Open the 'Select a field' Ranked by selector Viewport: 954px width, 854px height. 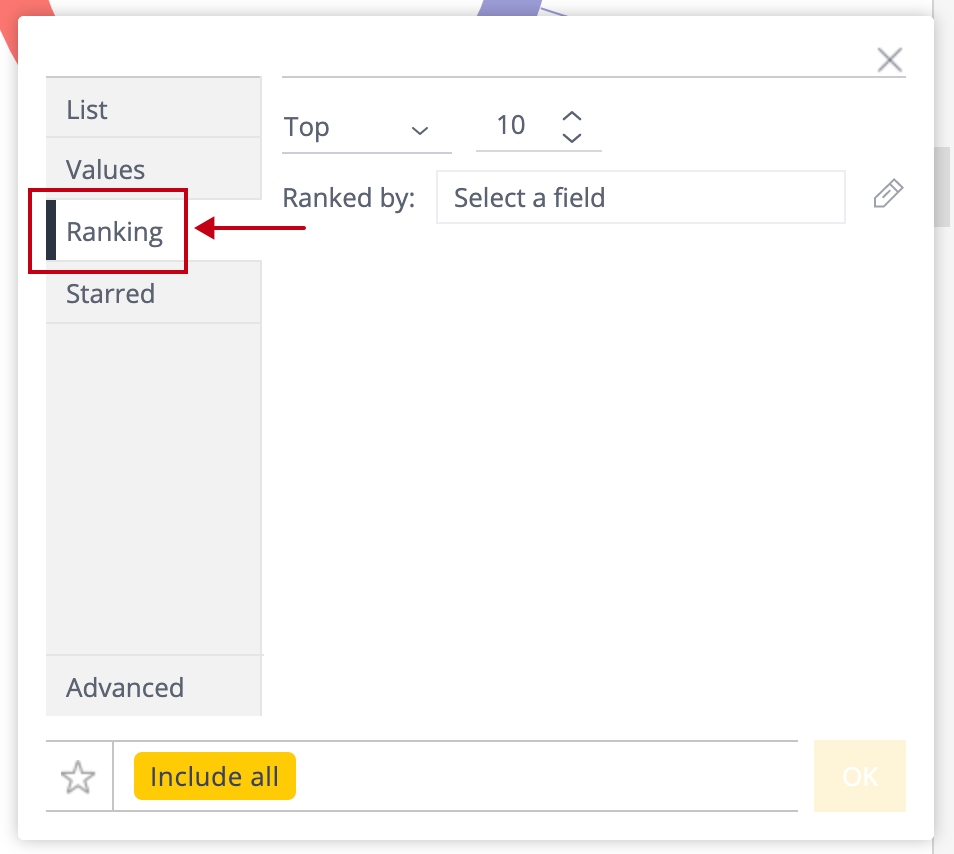coord(640,197)
